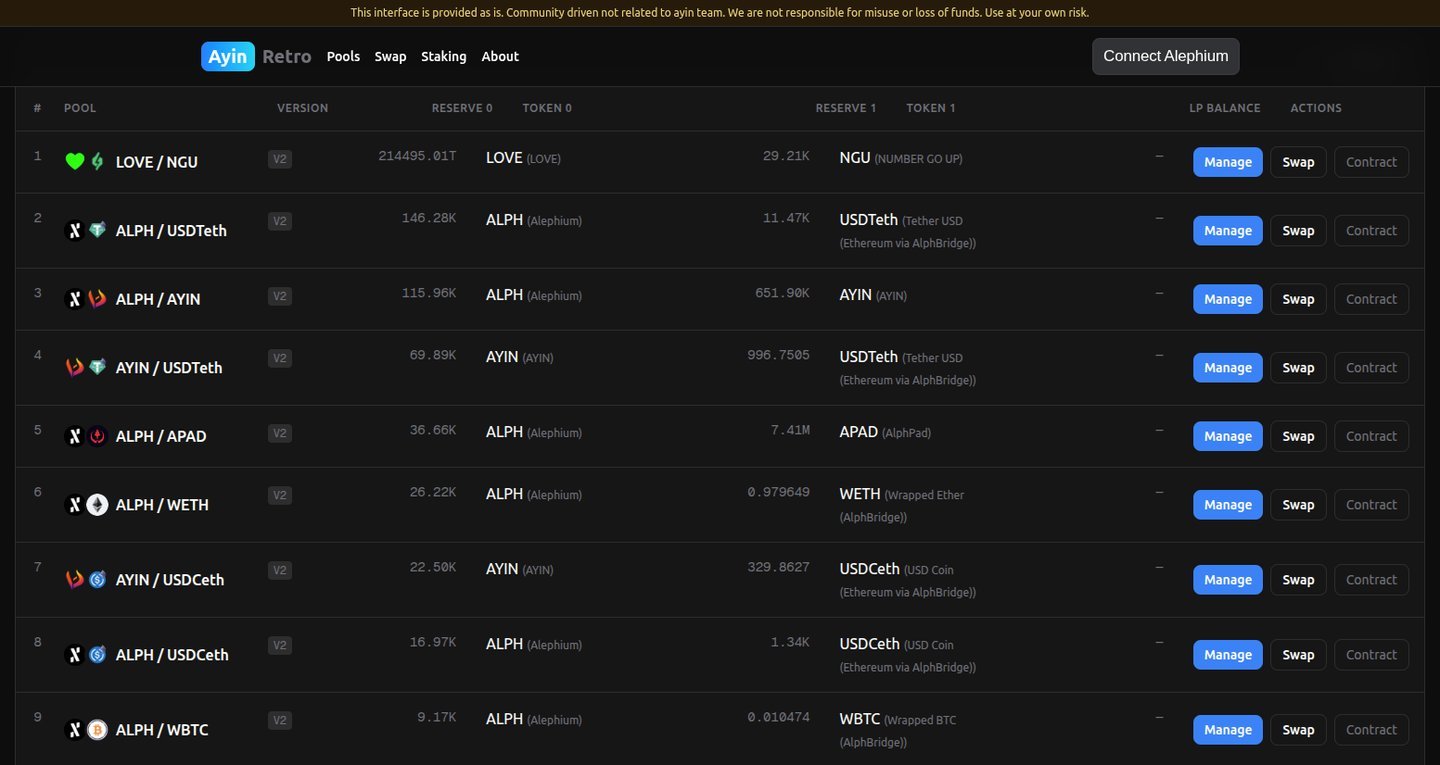This screenshot has width=1440, height=765.
Task: Click the "LP BALANCE" column header
Action: click(x=1225, y=108)
